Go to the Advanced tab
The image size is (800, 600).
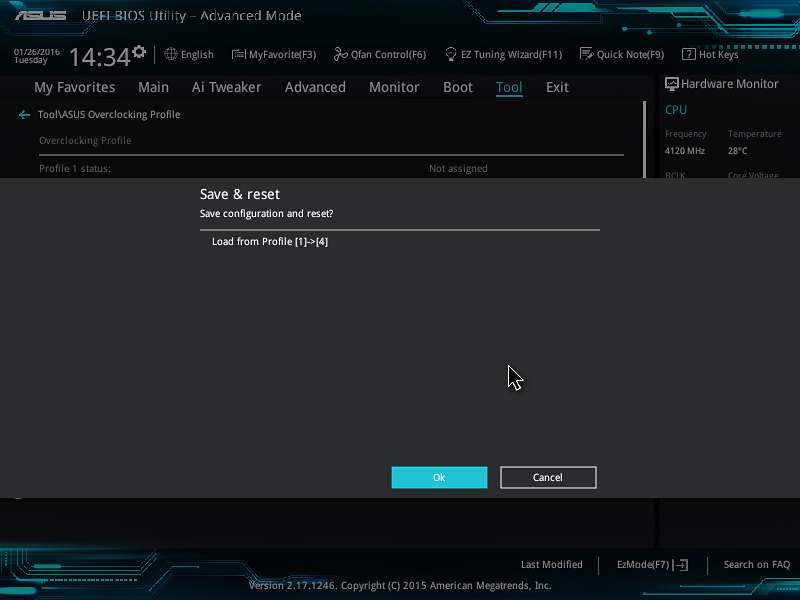click(x=315, y=87)
